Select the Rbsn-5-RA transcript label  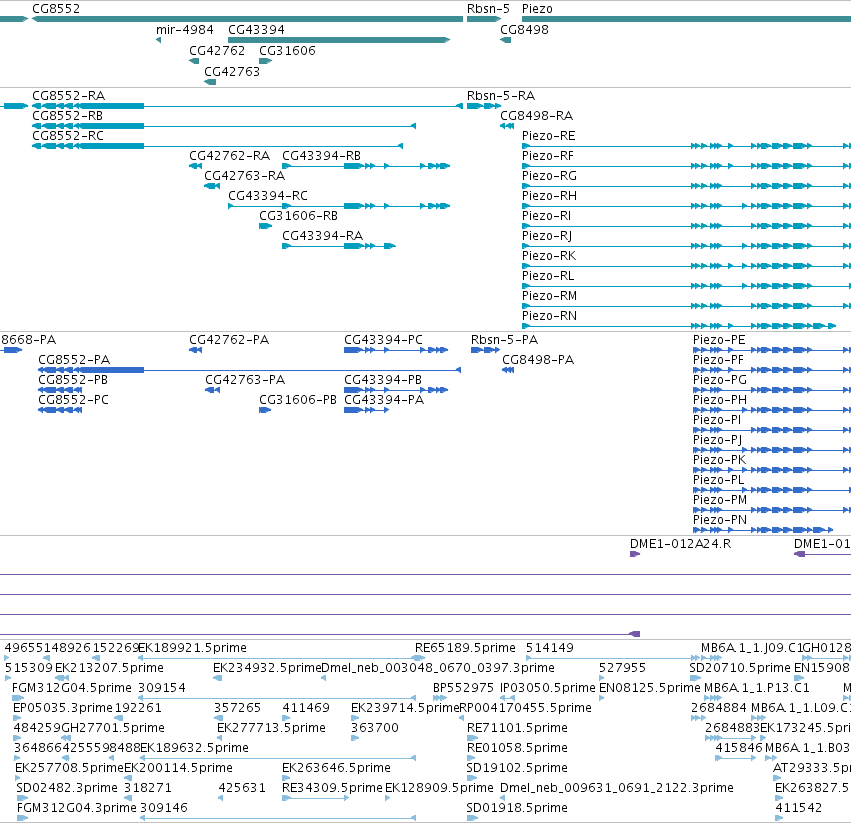[x=500, y=96]
